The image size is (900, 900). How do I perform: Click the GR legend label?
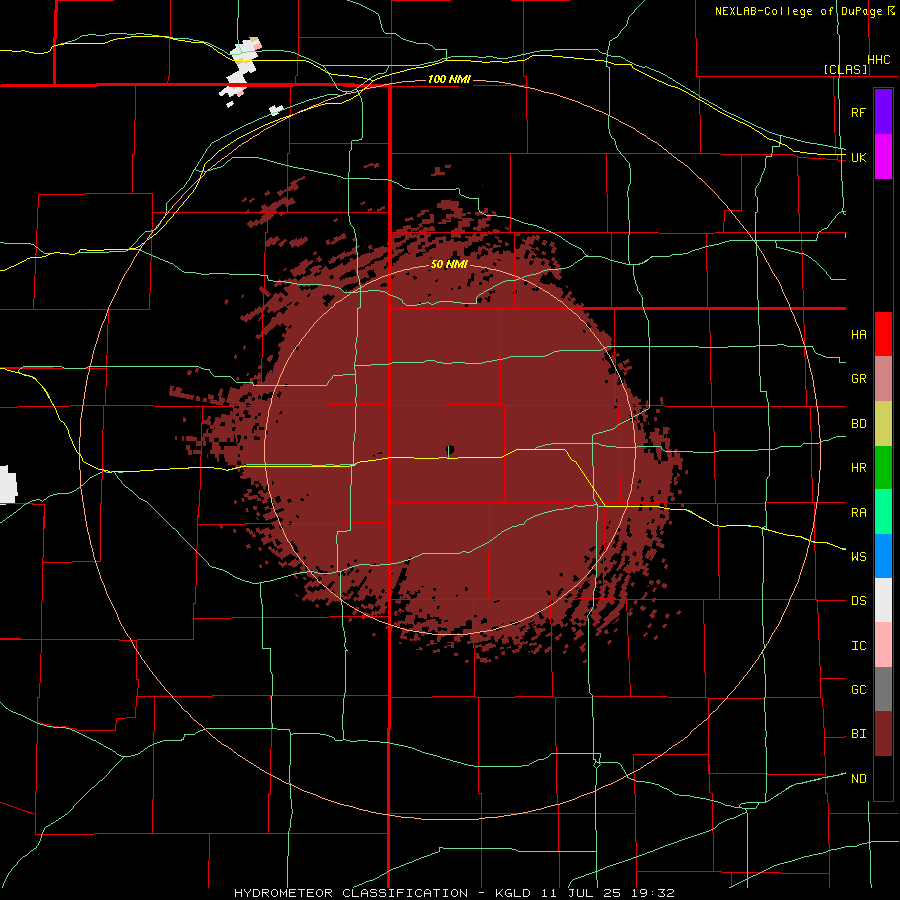click(x=858, y=379)
